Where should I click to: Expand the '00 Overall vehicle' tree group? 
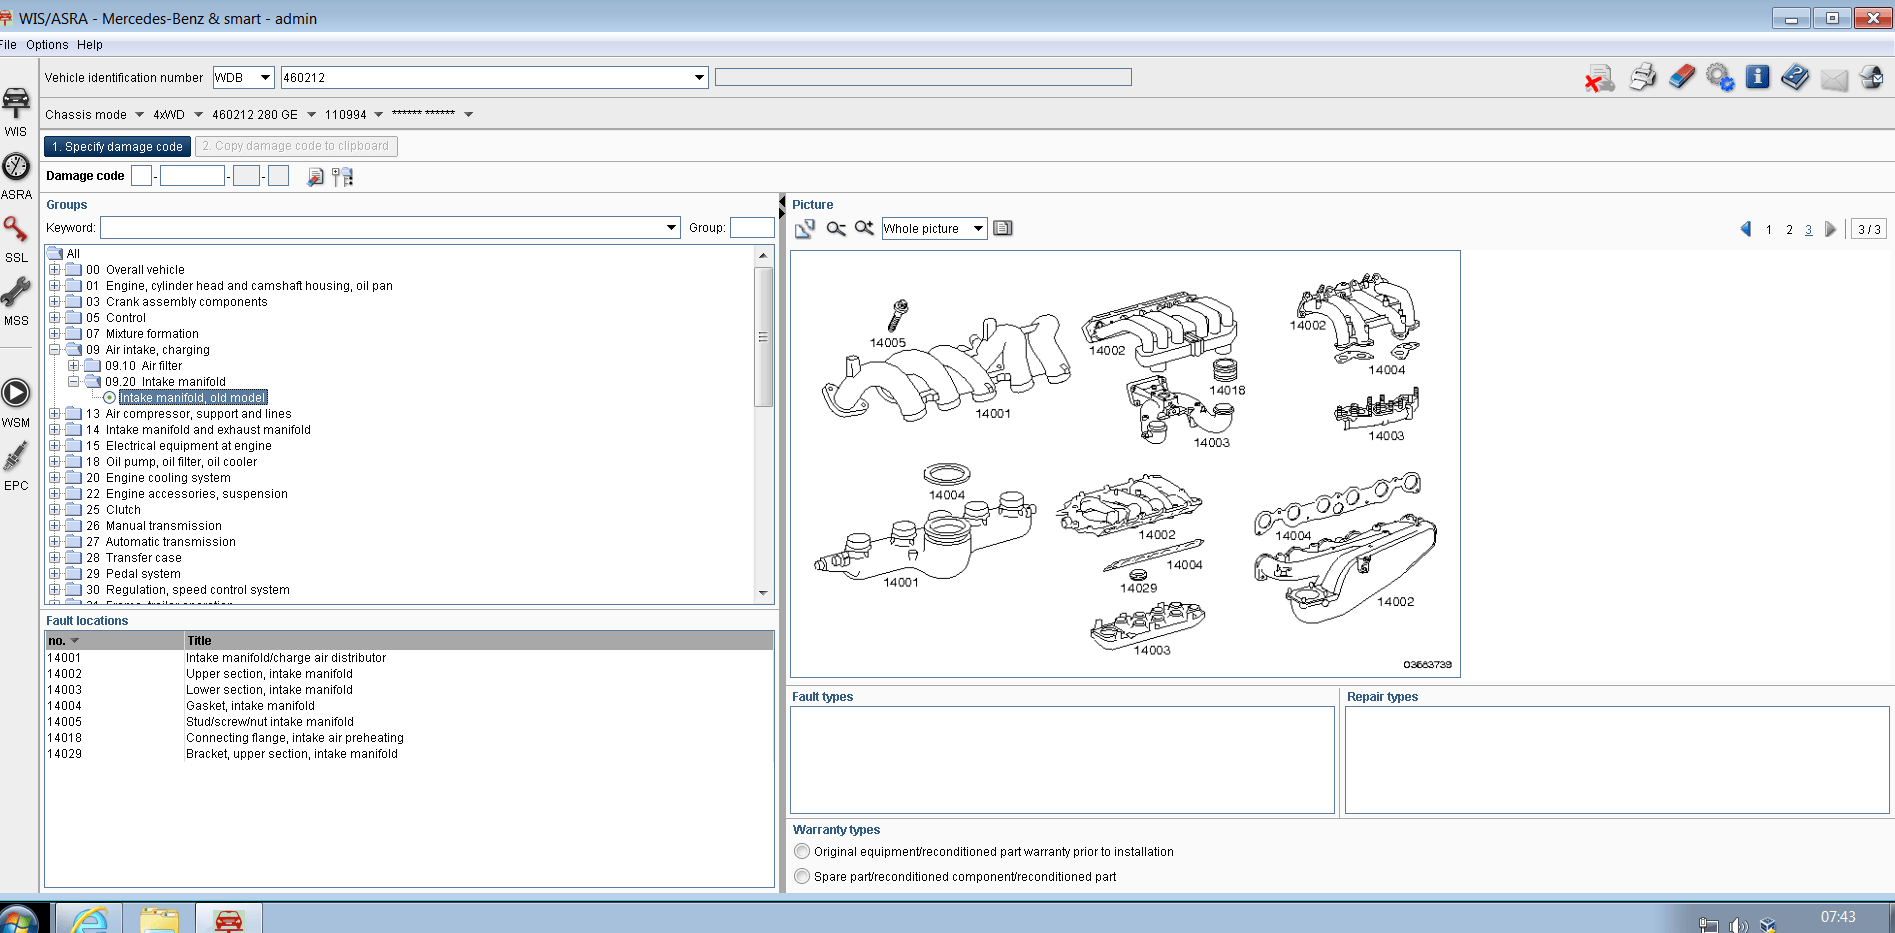point(56,269)
